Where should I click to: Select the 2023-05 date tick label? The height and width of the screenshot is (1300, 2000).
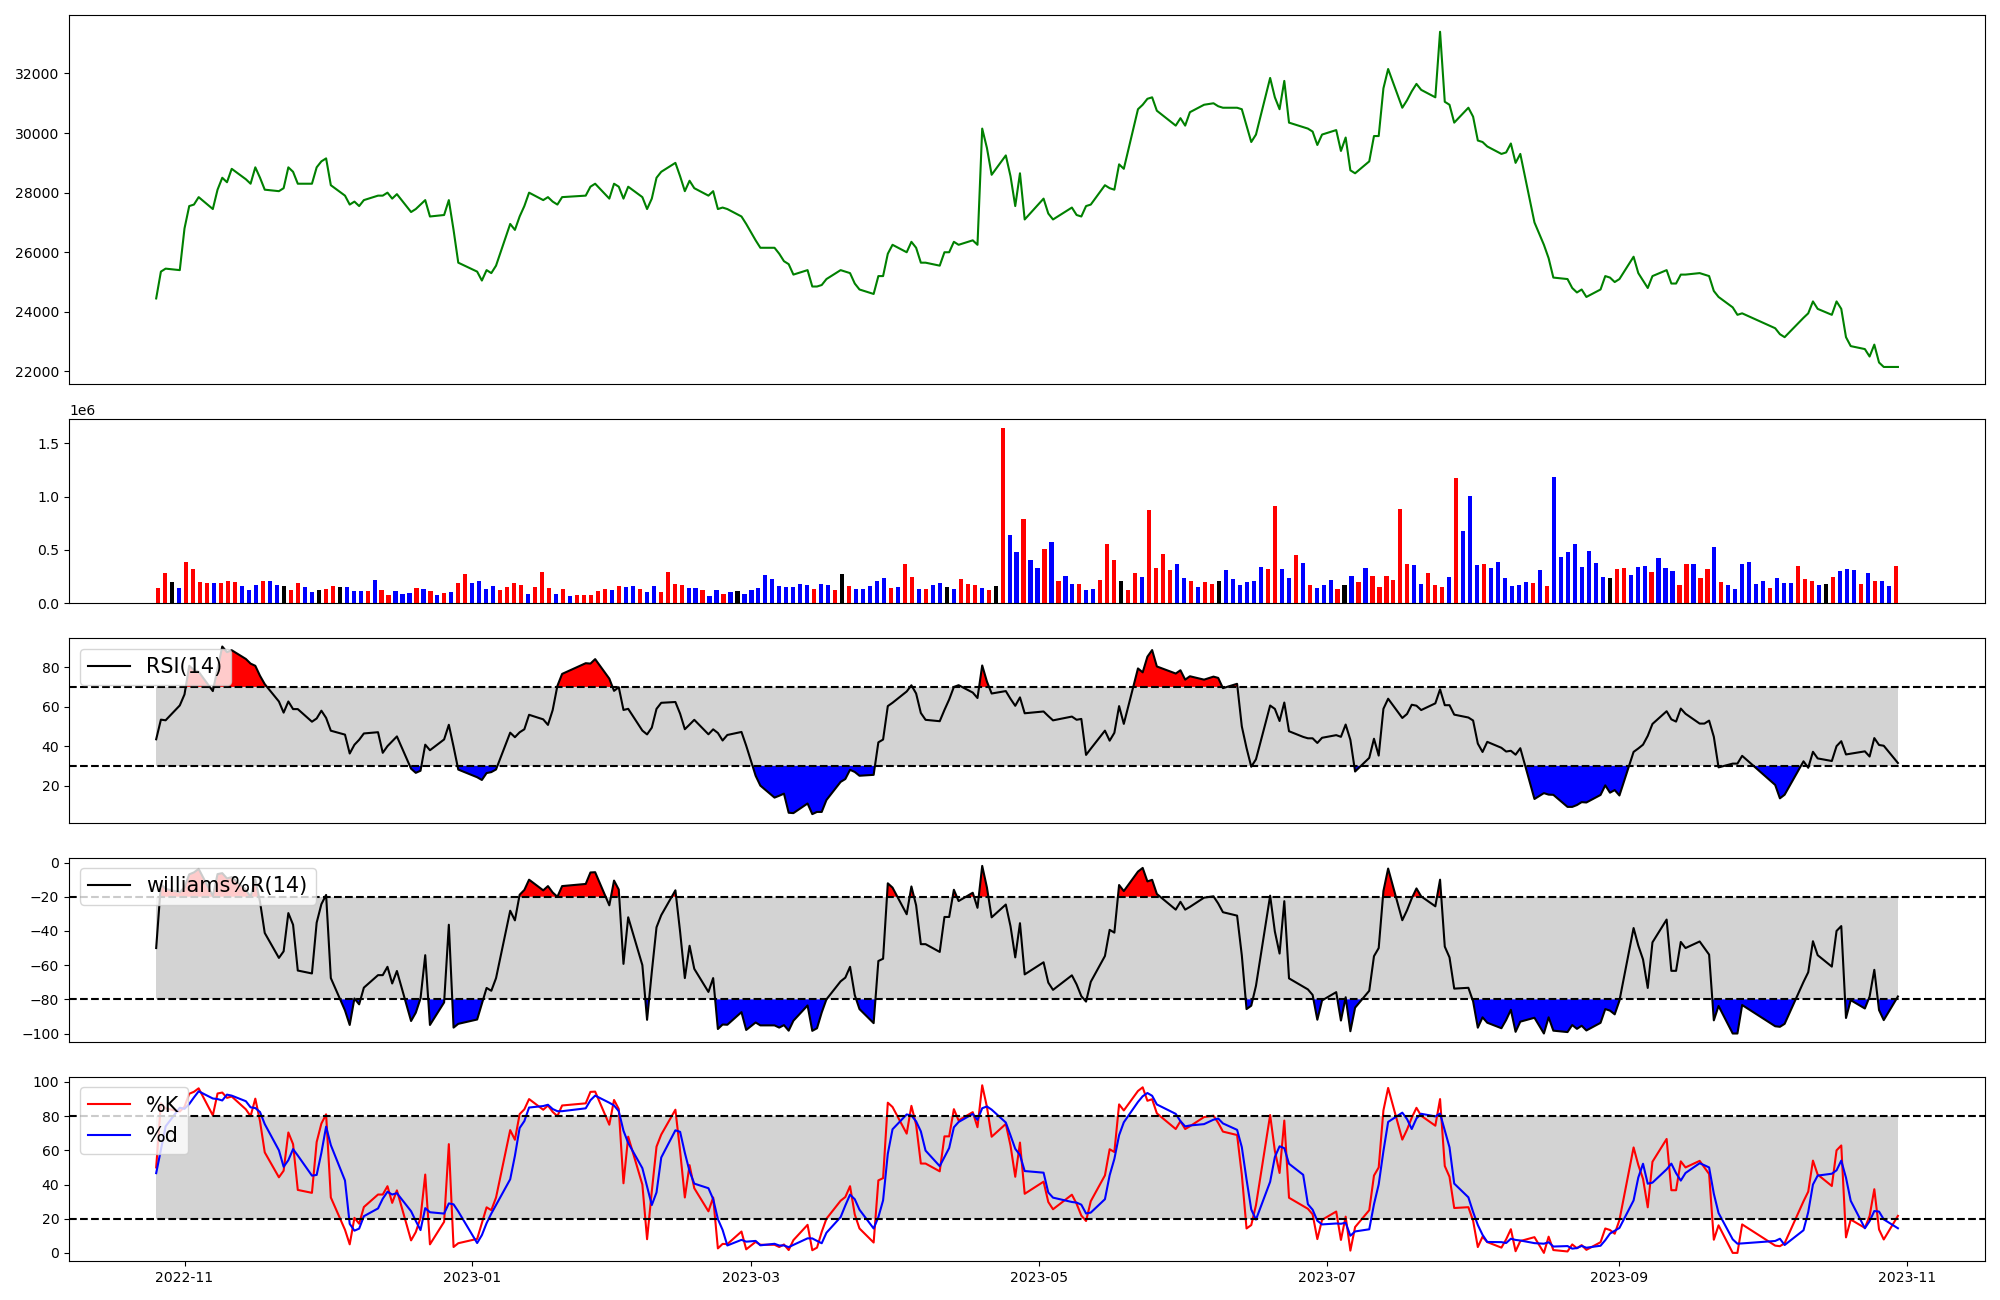tap(1039, 1277)
